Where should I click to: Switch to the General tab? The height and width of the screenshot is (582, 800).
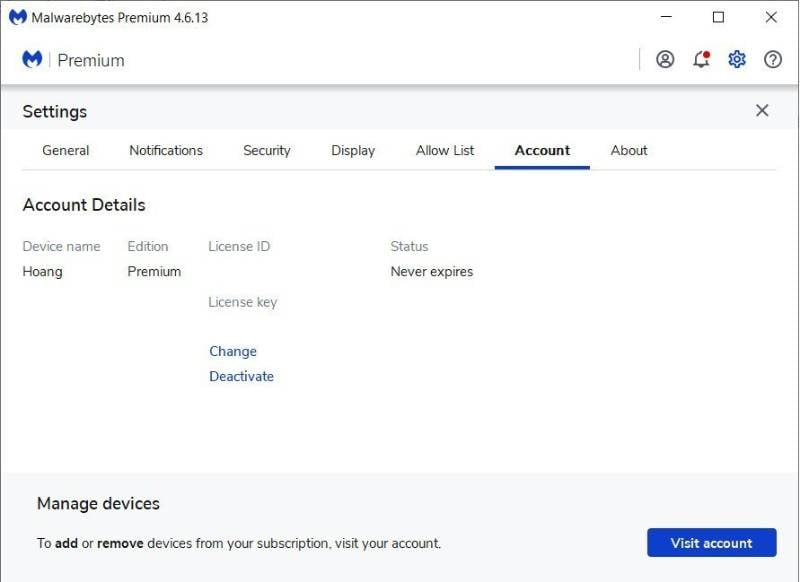65,150
